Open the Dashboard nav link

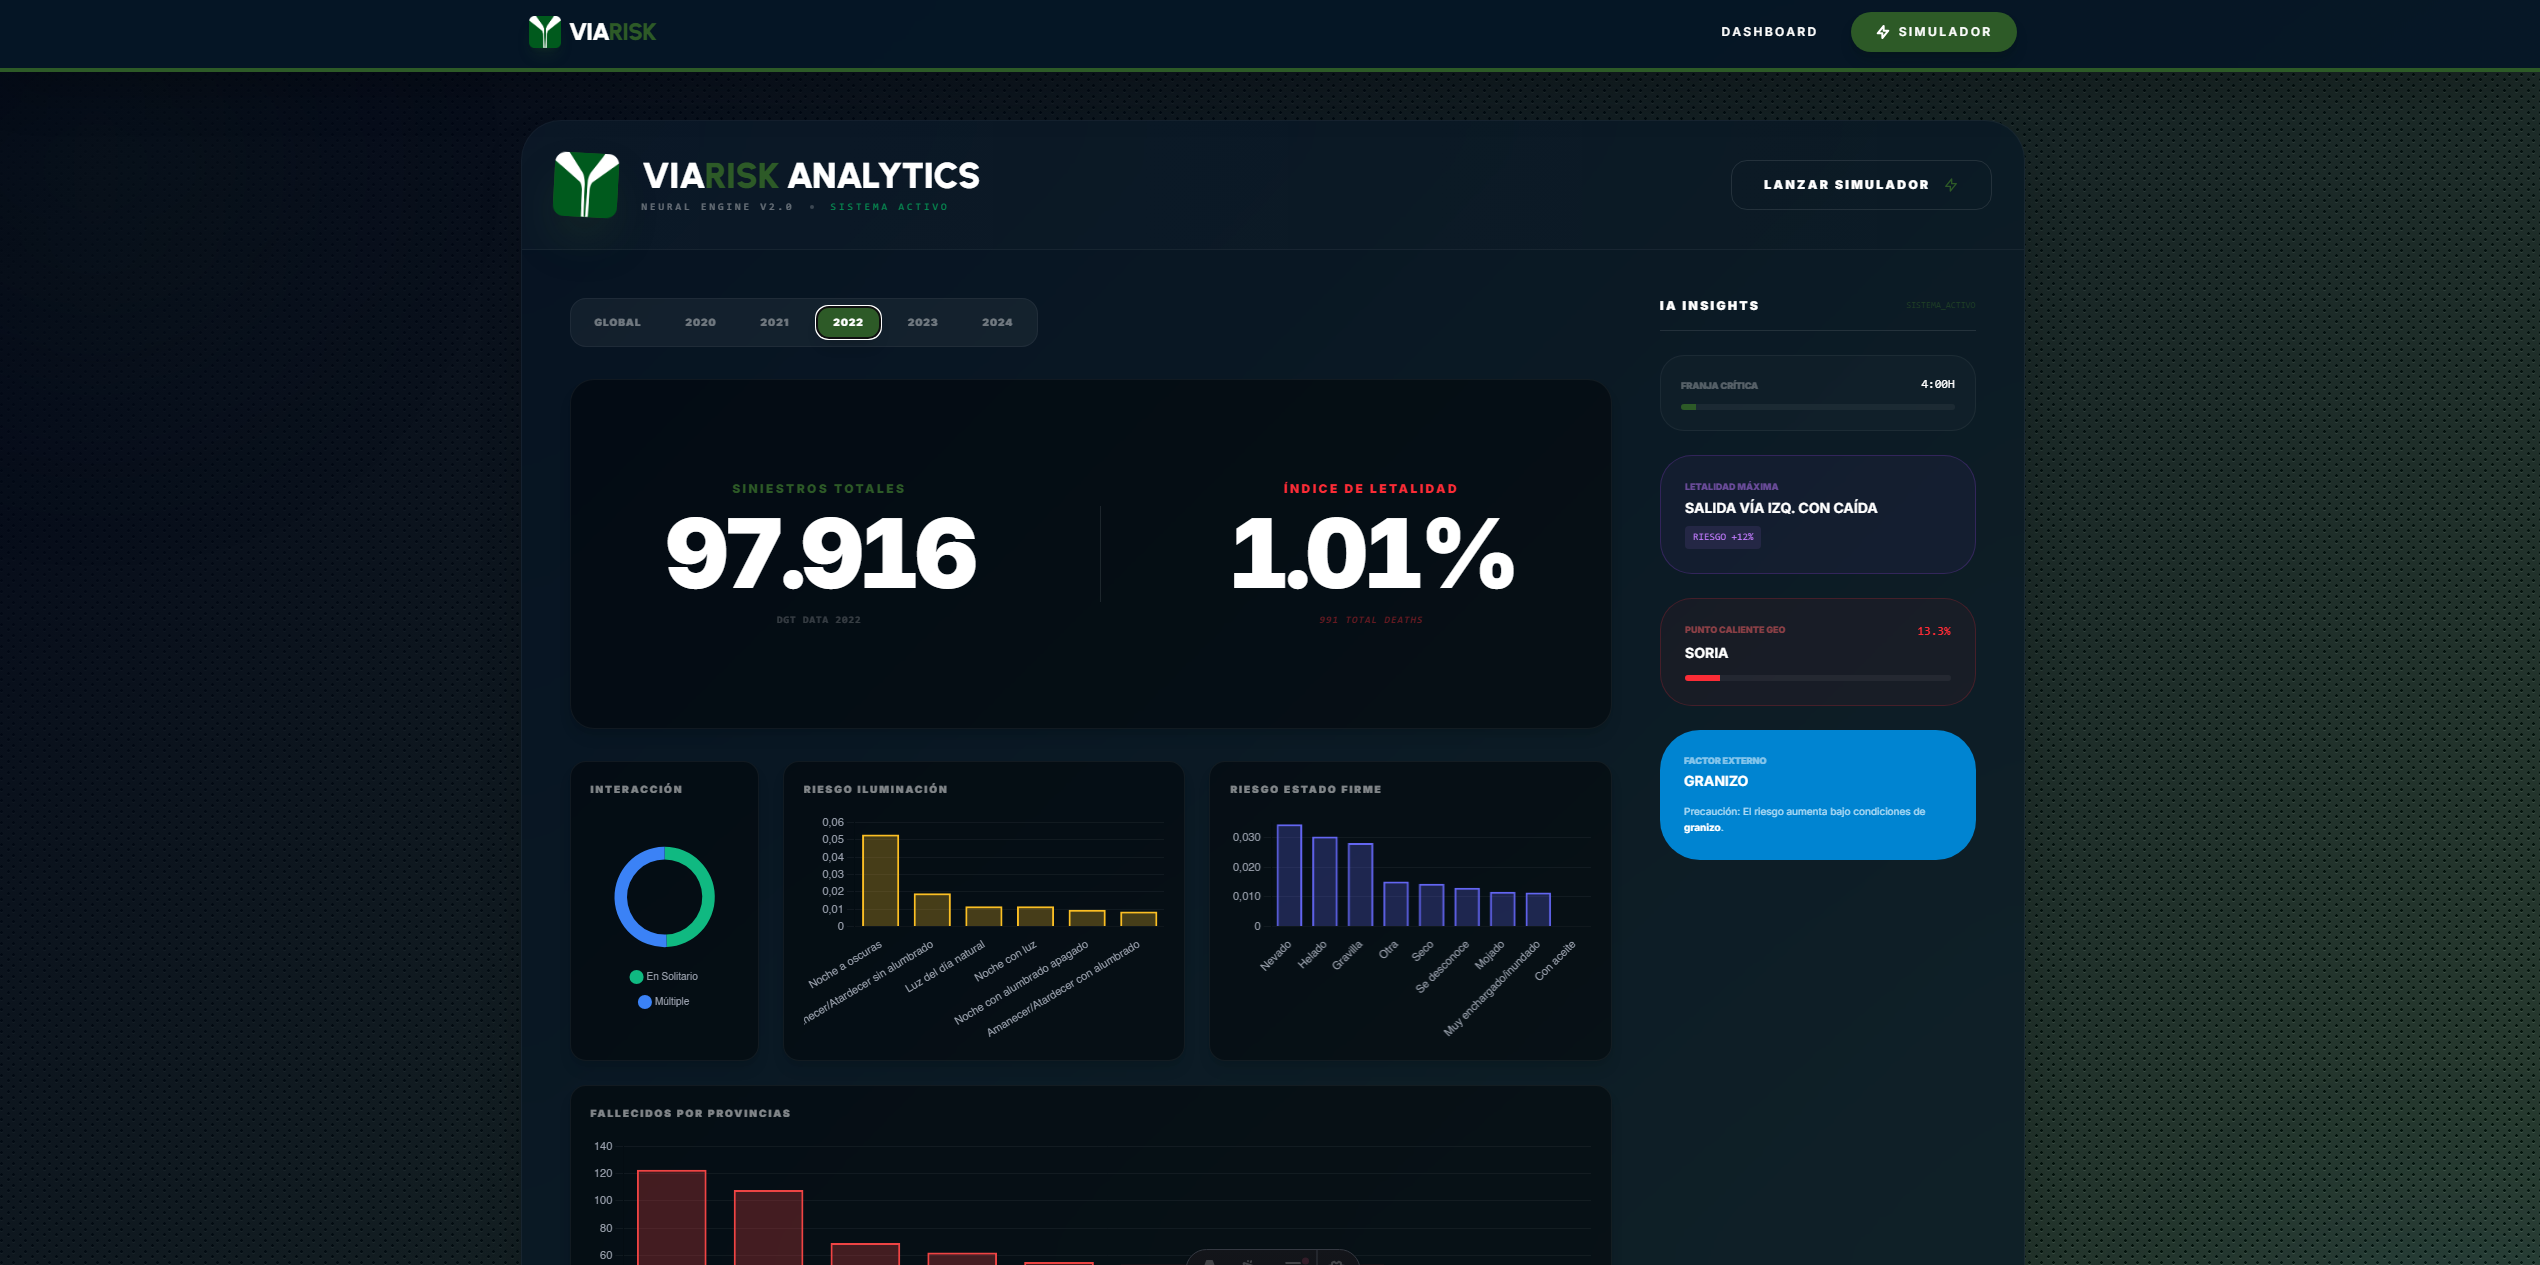pos(1768,32)
